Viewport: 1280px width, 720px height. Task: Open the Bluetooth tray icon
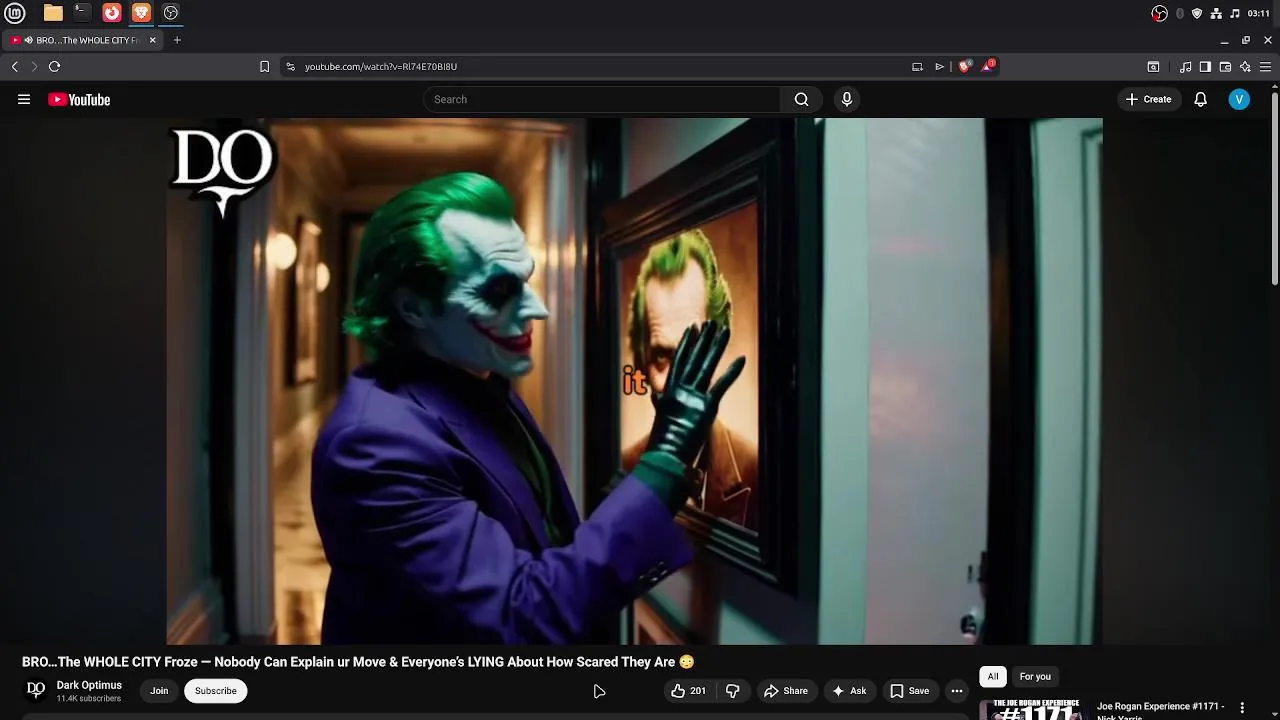click(1180, 13)
